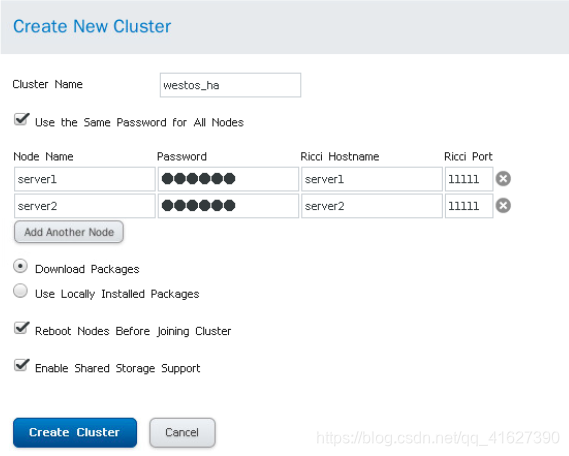The width and height of the screenshot is (569, 456).
Task: Click the Ricci Port column header
Action: (468, 156)
